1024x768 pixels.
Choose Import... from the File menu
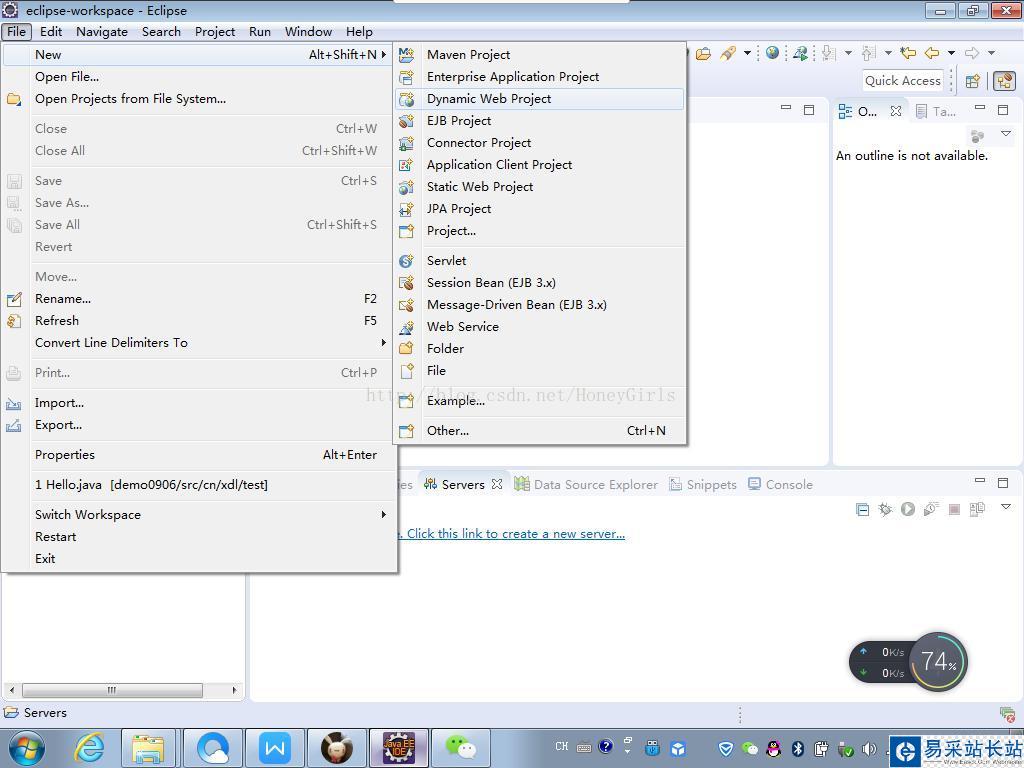coord(199,403)
